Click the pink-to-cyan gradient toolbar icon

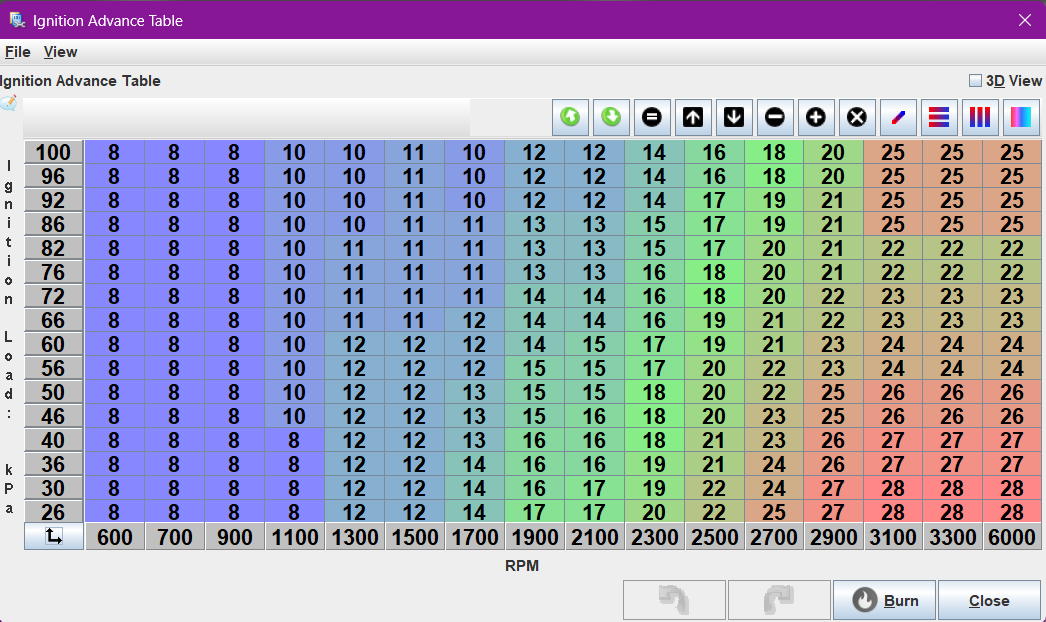(1021, 117)
